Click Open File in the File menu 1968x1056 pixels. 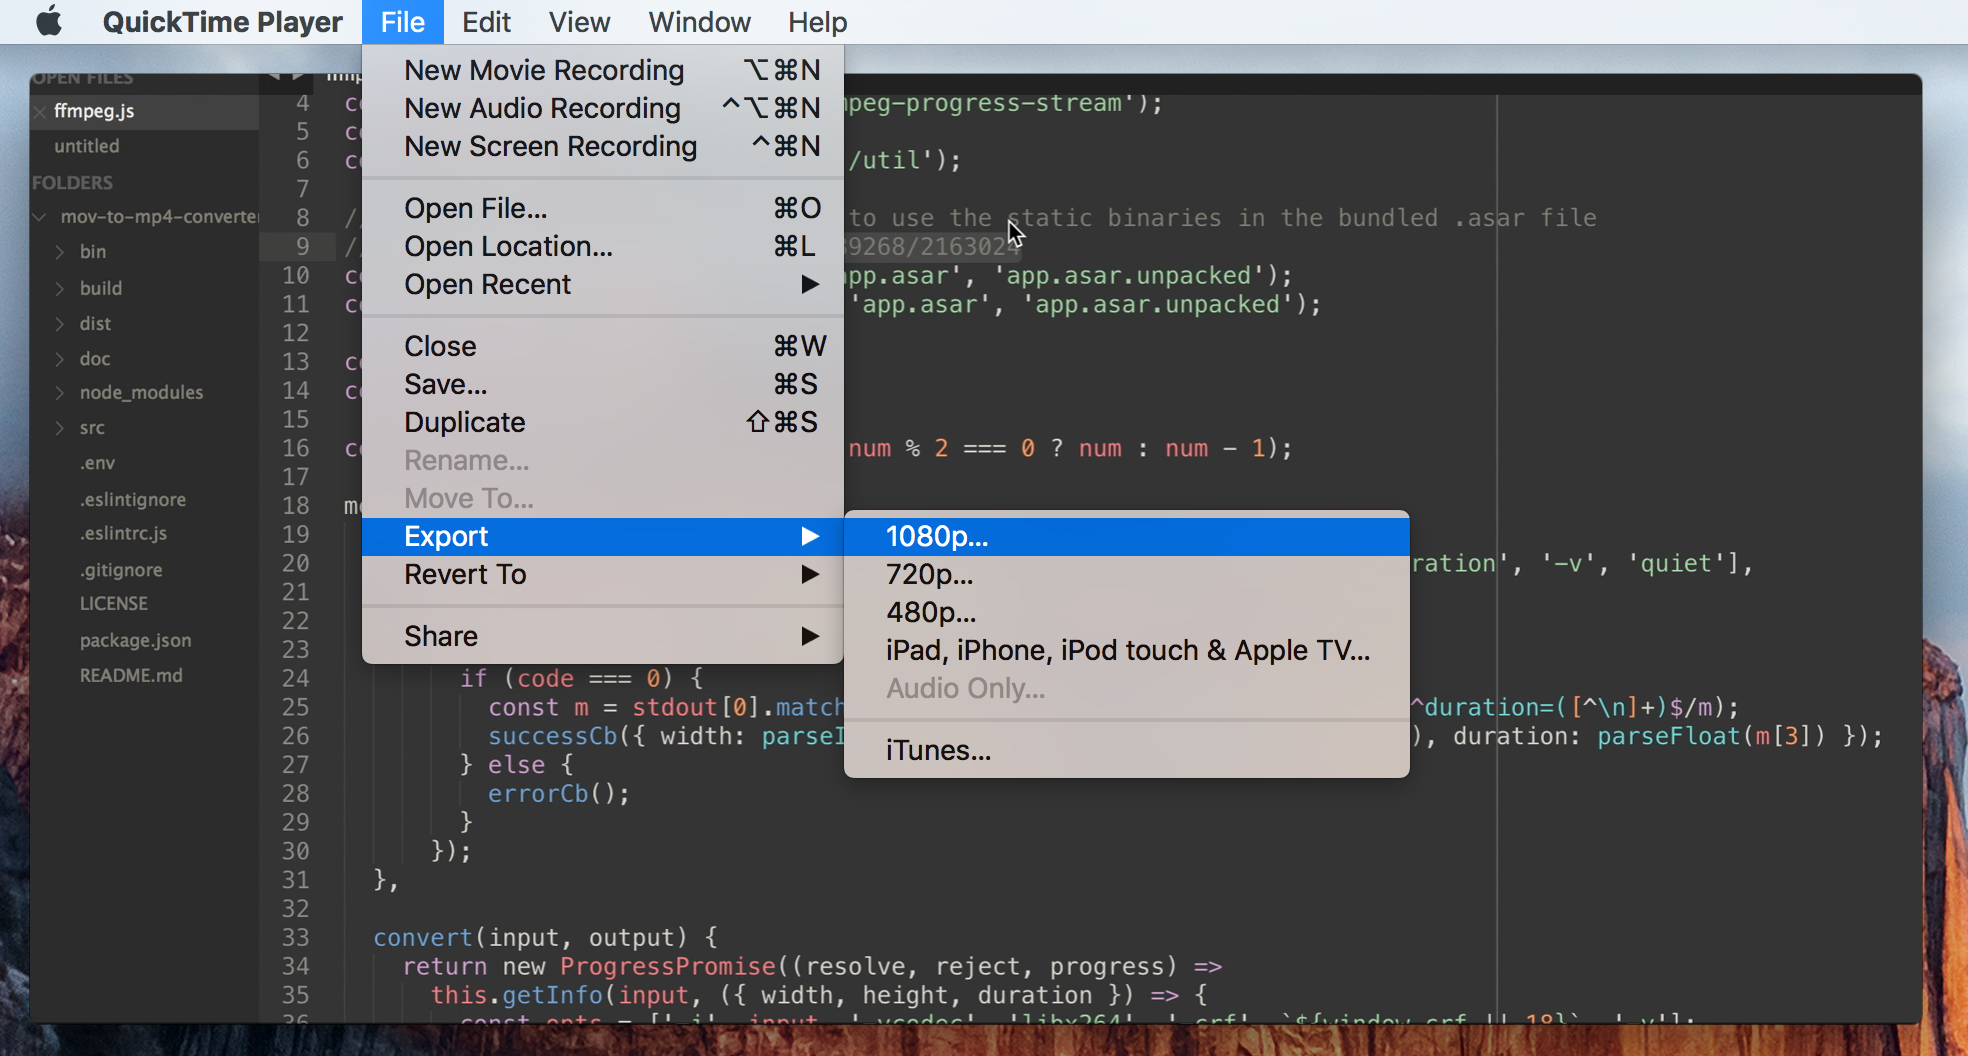[475, 207]
